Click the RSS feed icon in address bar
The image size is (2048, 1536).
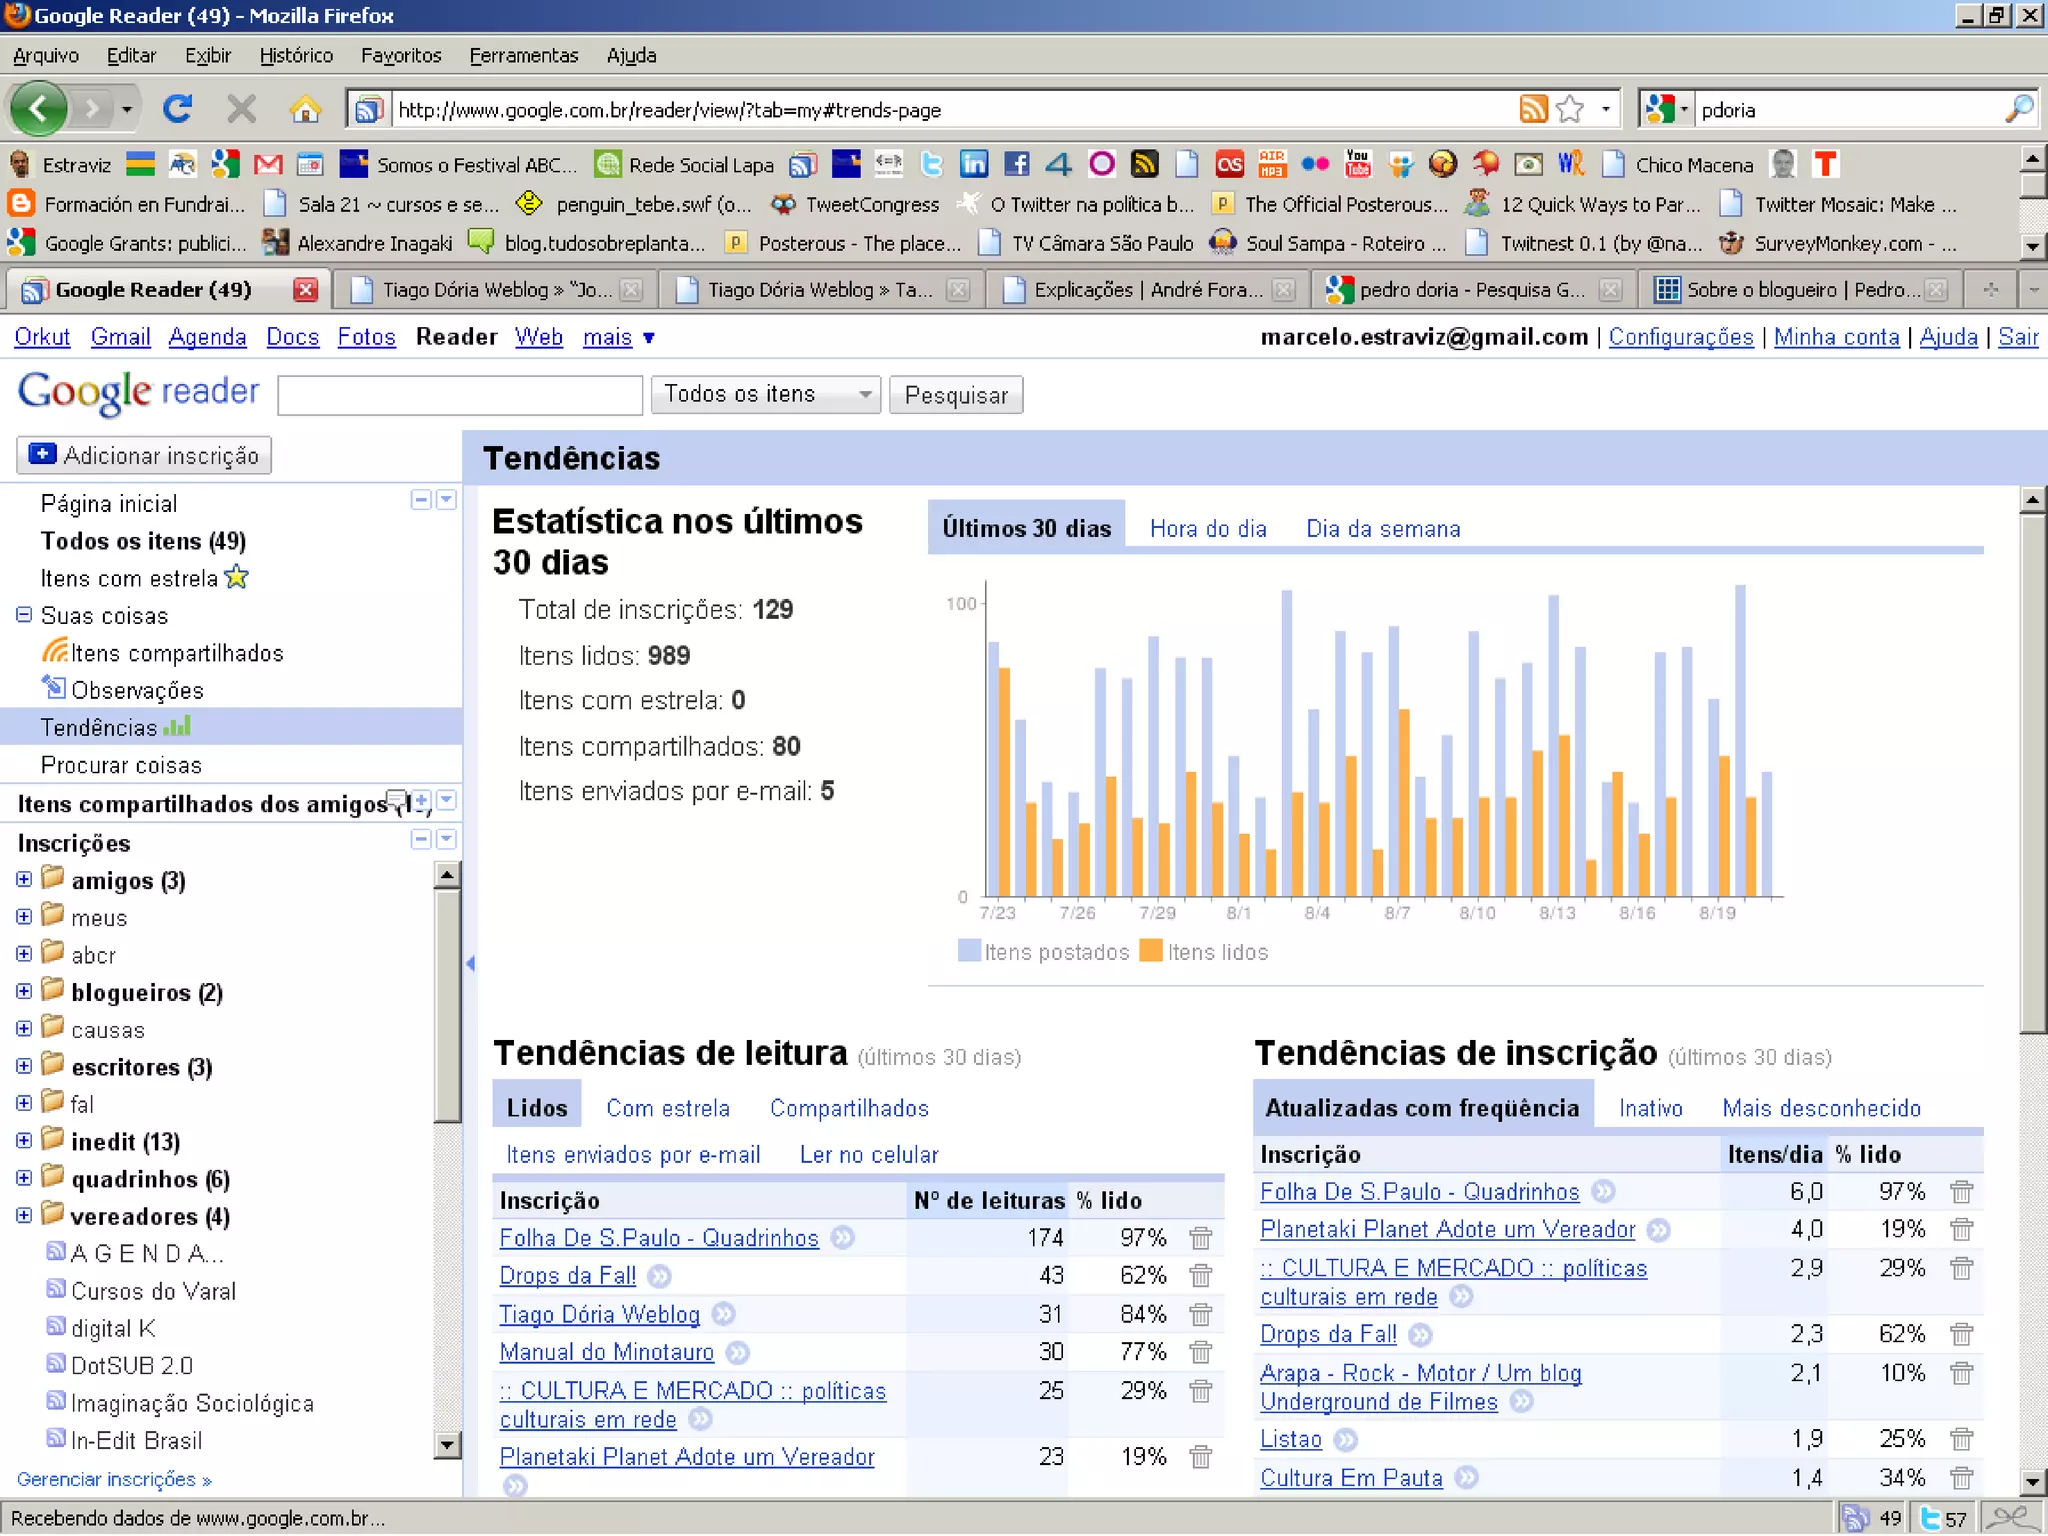[x=1532, y=108]
